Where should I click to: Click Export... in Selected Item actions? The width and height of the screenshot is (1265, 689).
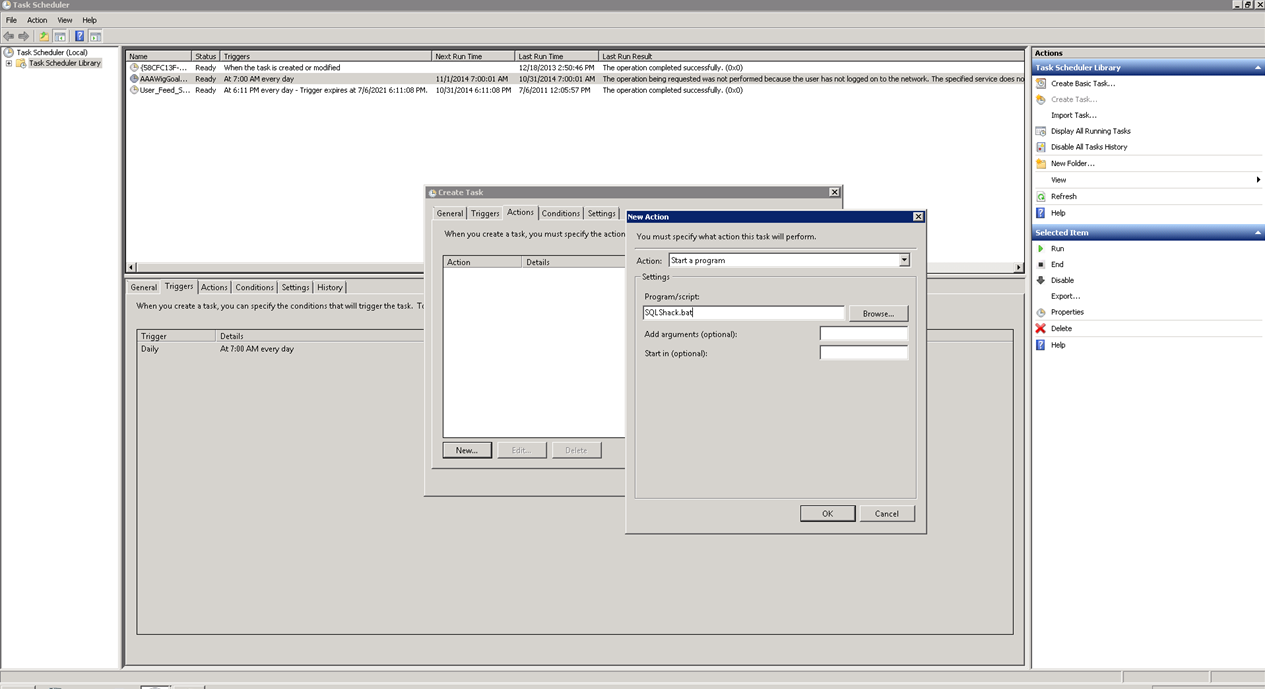click(x=1065, y=296)
